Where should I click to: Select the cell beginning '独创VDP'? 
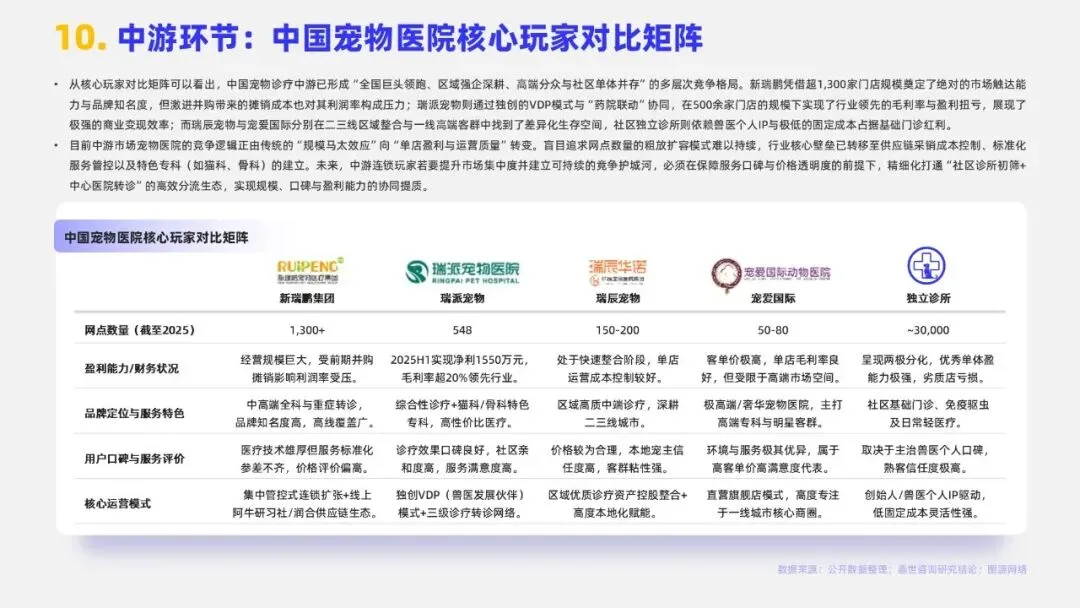point(462,503)
